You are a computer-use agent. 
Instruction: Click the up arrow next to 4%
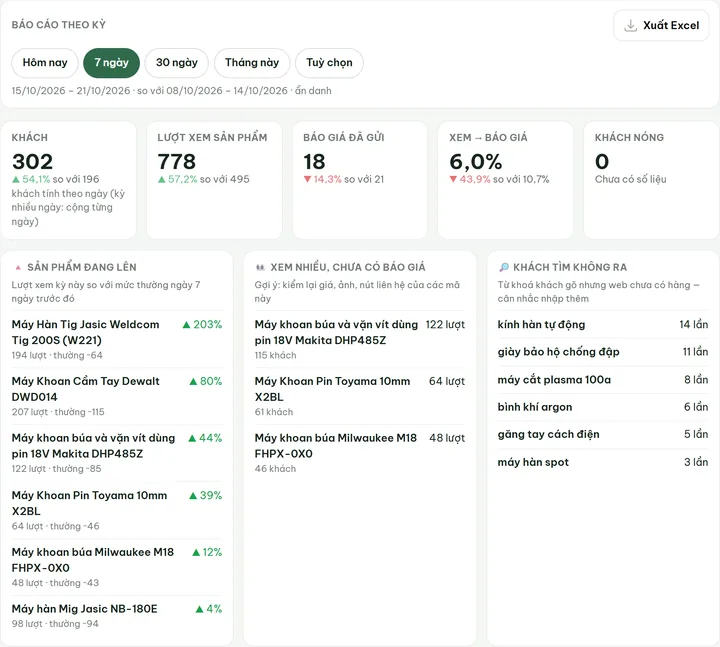pos(199,609)
